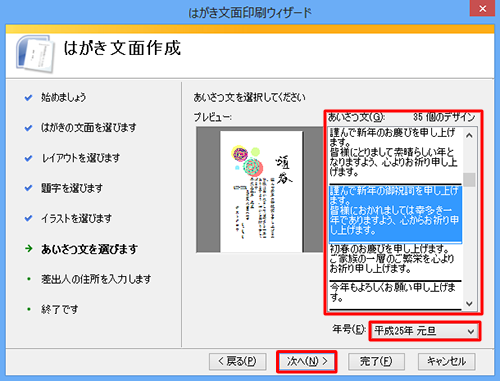Go to step はがきの文面を選びます
The width and height of the screenshot is (500, 381).
coord(89,128)
